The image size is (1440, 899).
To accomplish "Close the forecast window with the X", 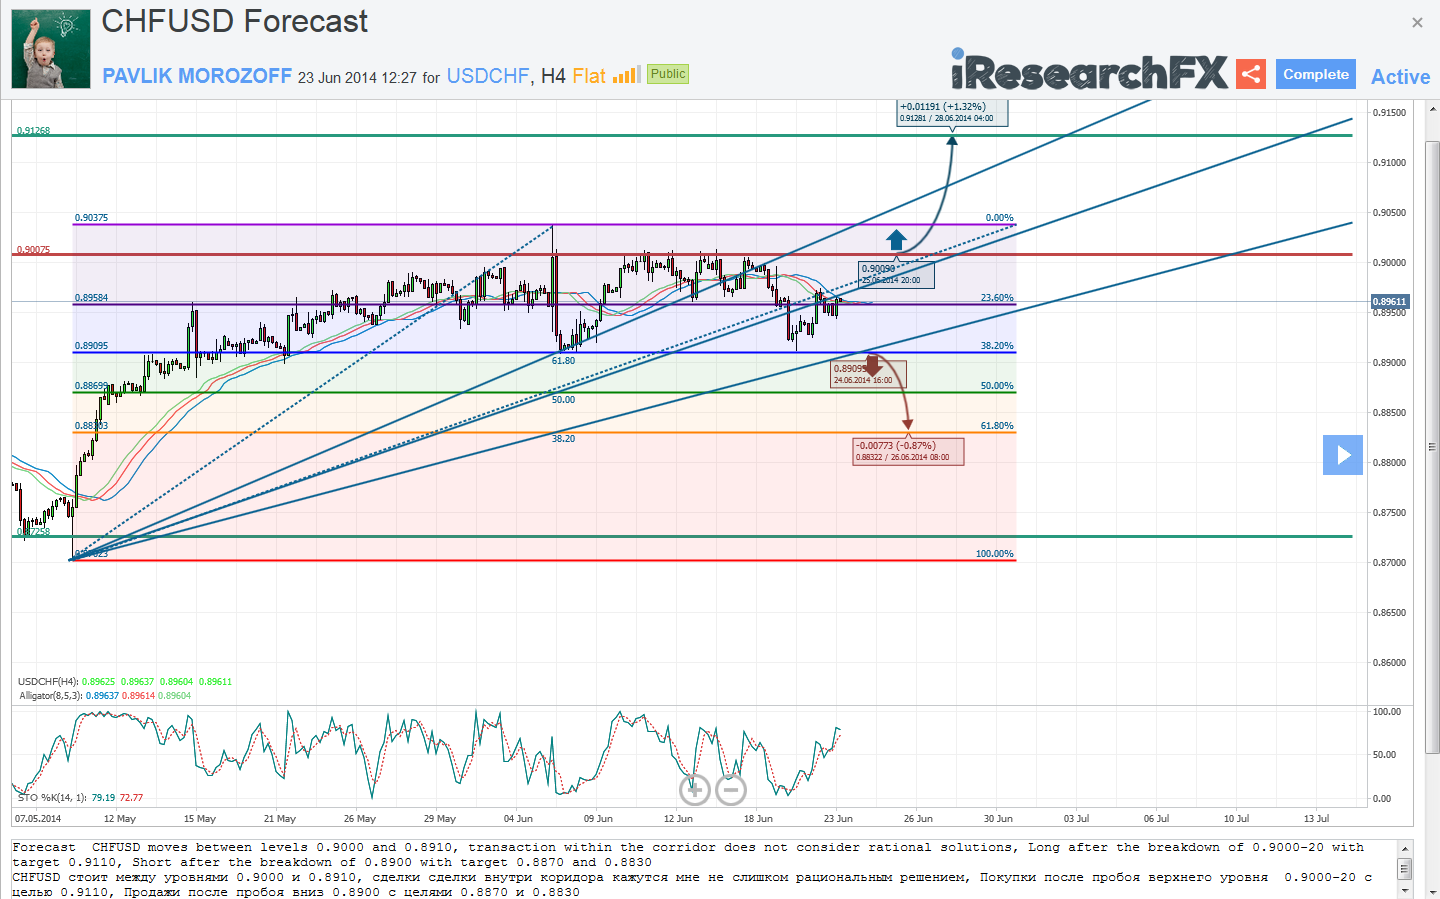I will point(1417,22).
